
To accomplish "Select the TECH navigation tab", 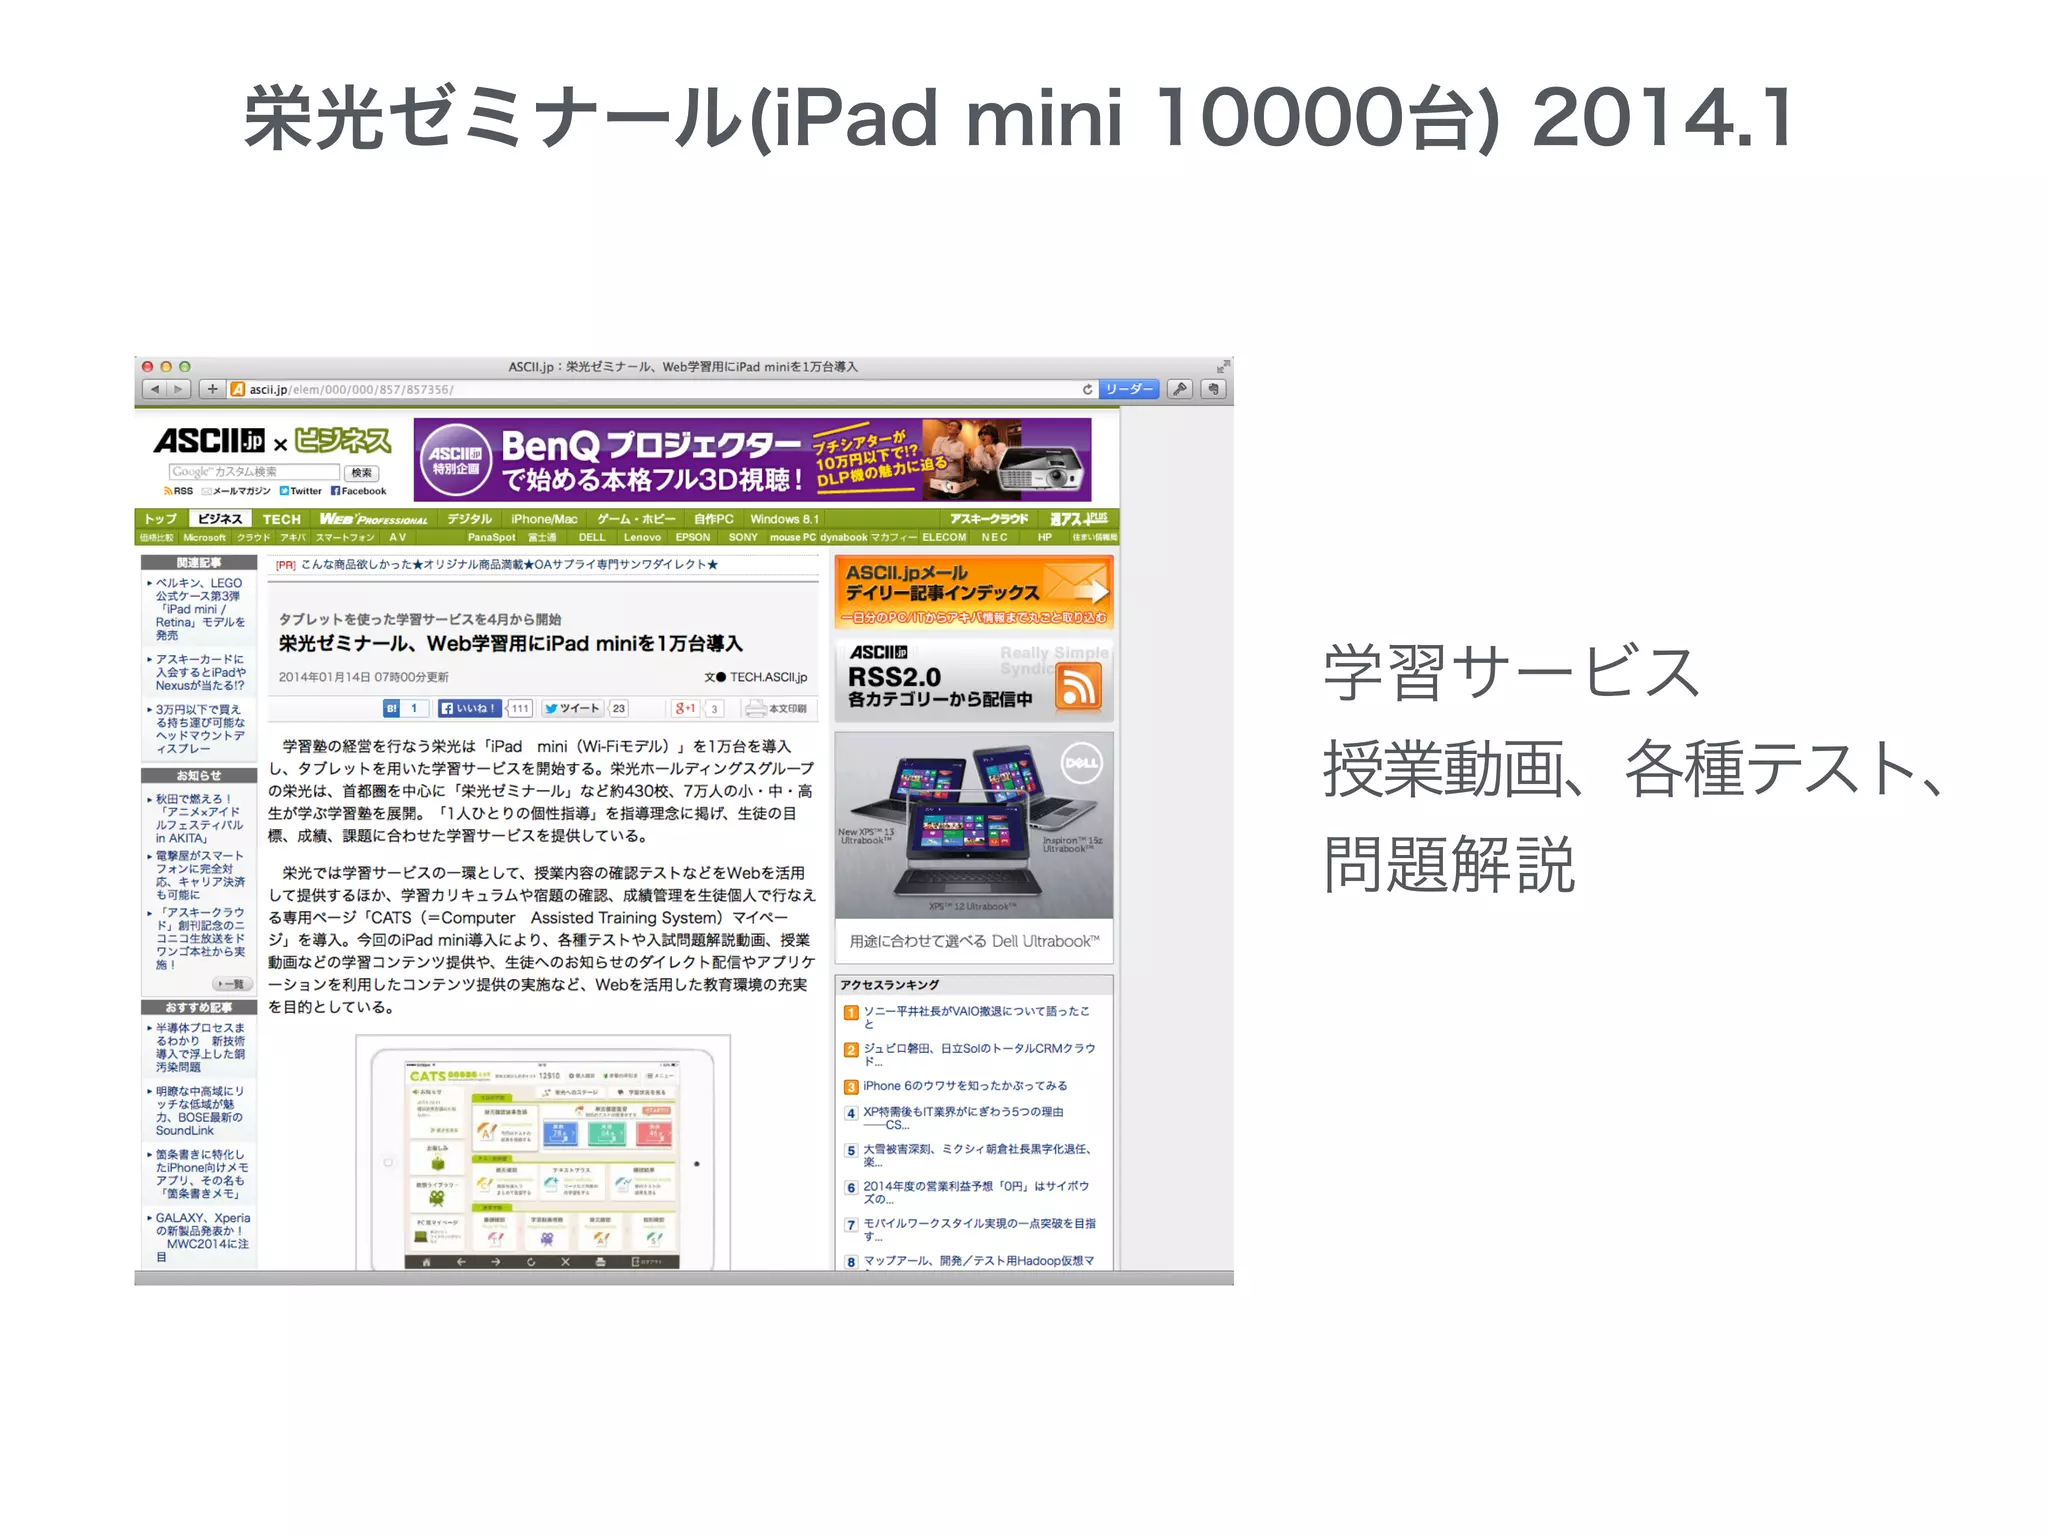I will 282,519.
